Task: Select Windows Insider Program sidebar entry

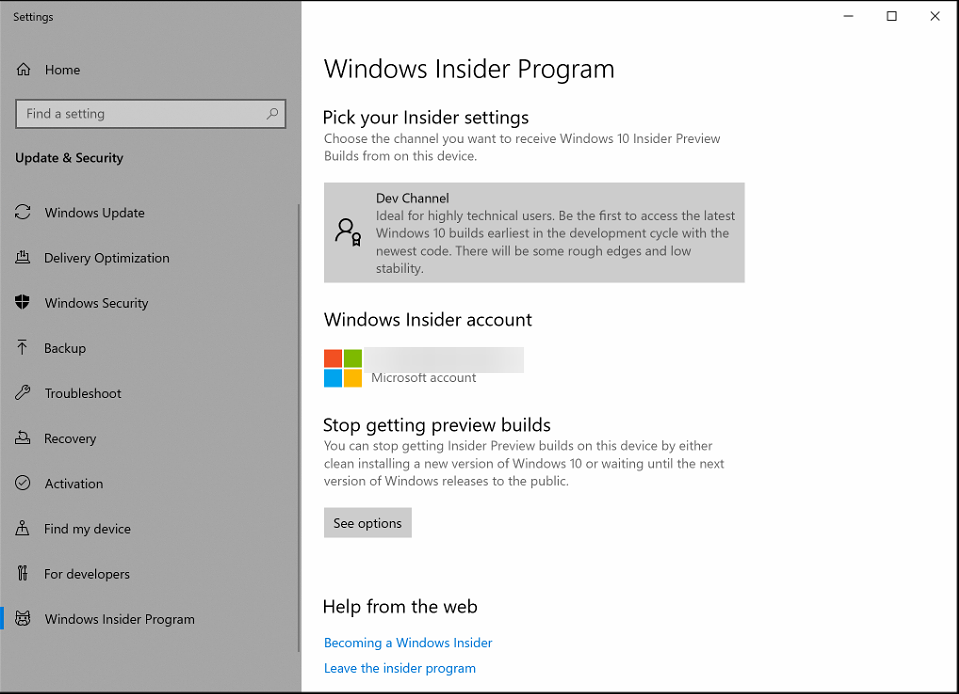Action: pyautogui.click(x=150, y=619)
